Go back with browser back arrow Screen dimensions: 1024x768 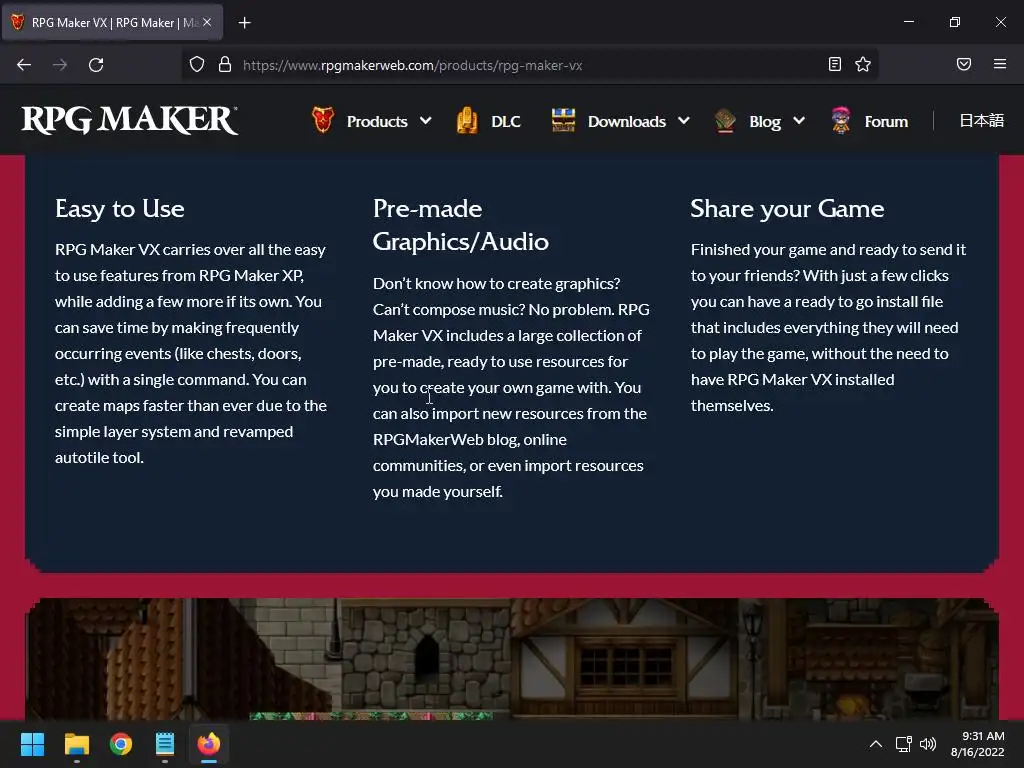pyautogui.click(x=24, y=65)
